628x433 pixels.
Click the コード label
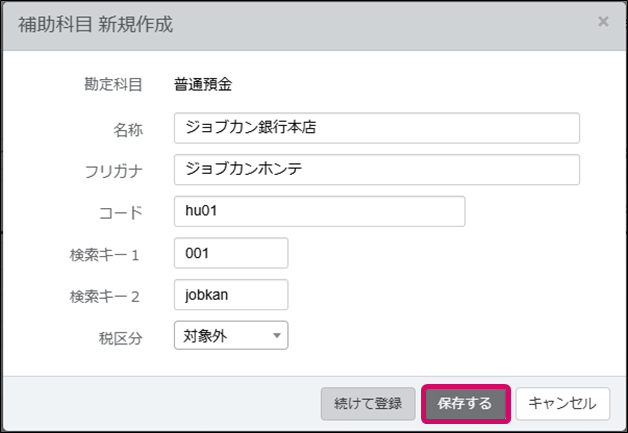tap(121, 212)
